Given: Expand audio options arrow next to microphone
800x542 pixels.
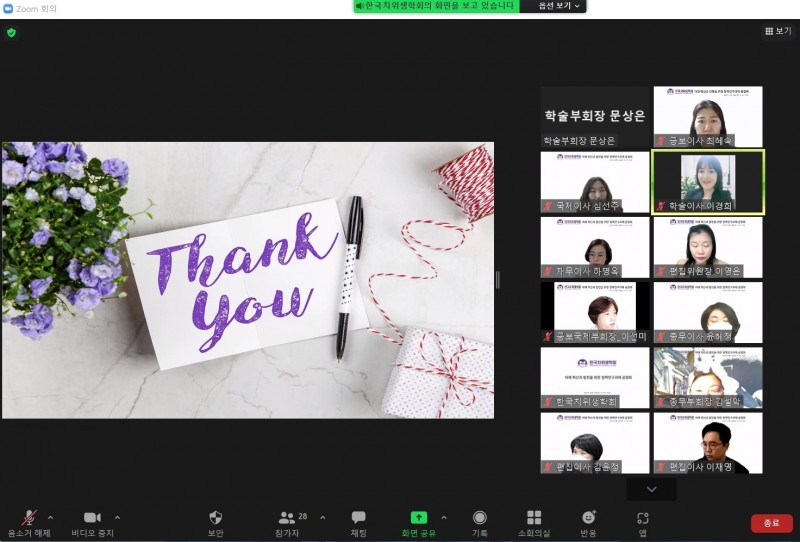Looking at the screenshot, I should point(51,517).
